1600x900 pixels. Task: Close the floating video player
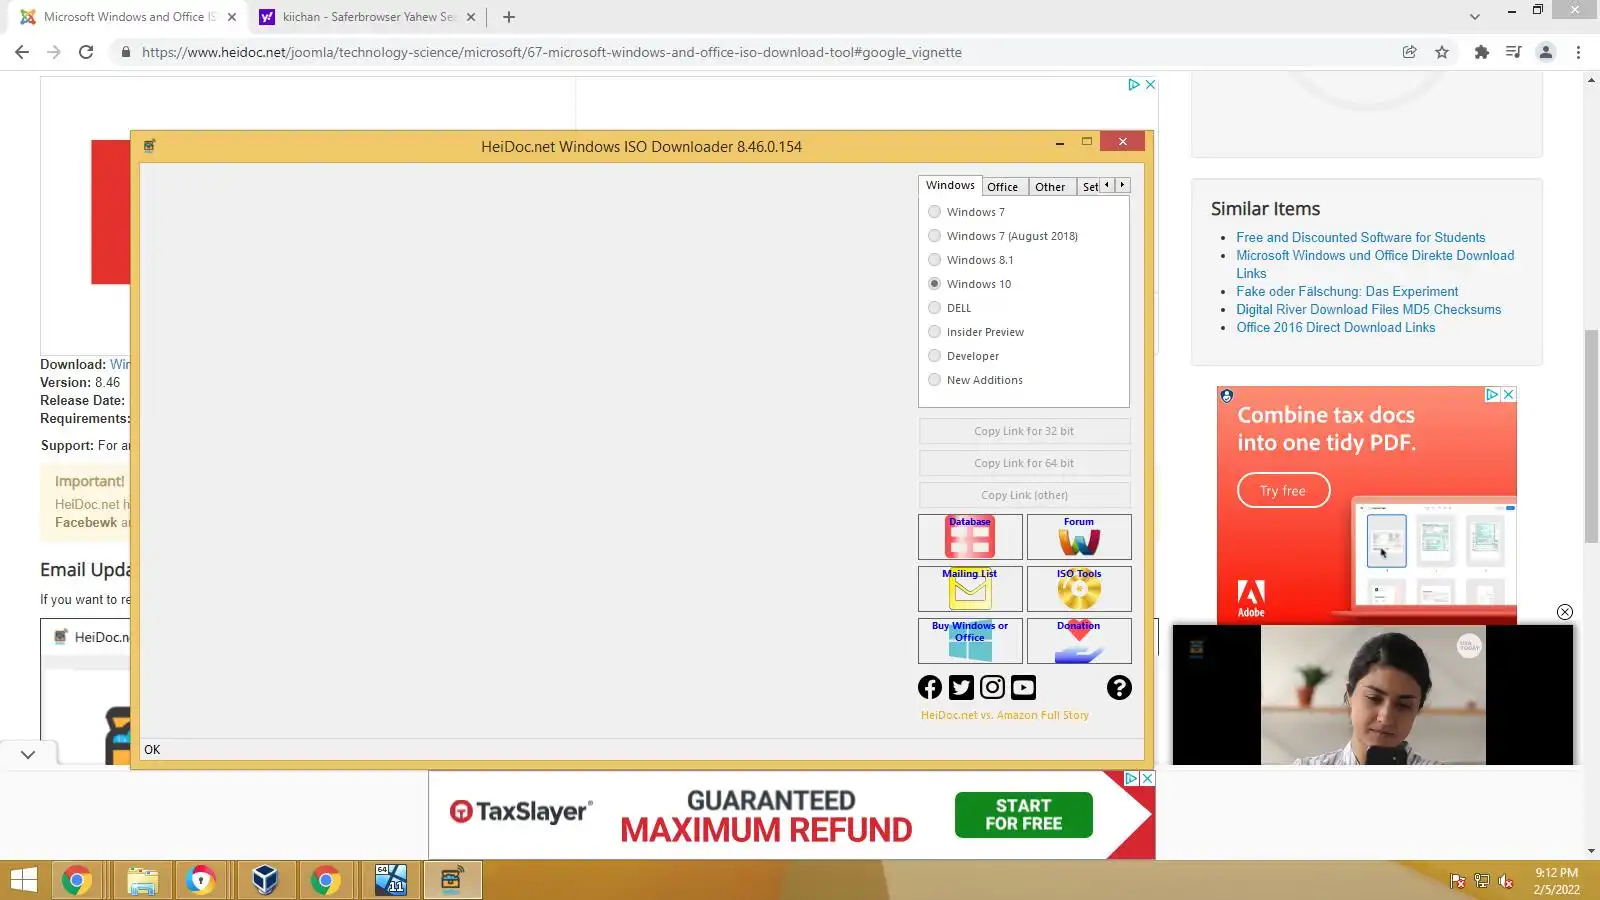(x=1565, y=612)
